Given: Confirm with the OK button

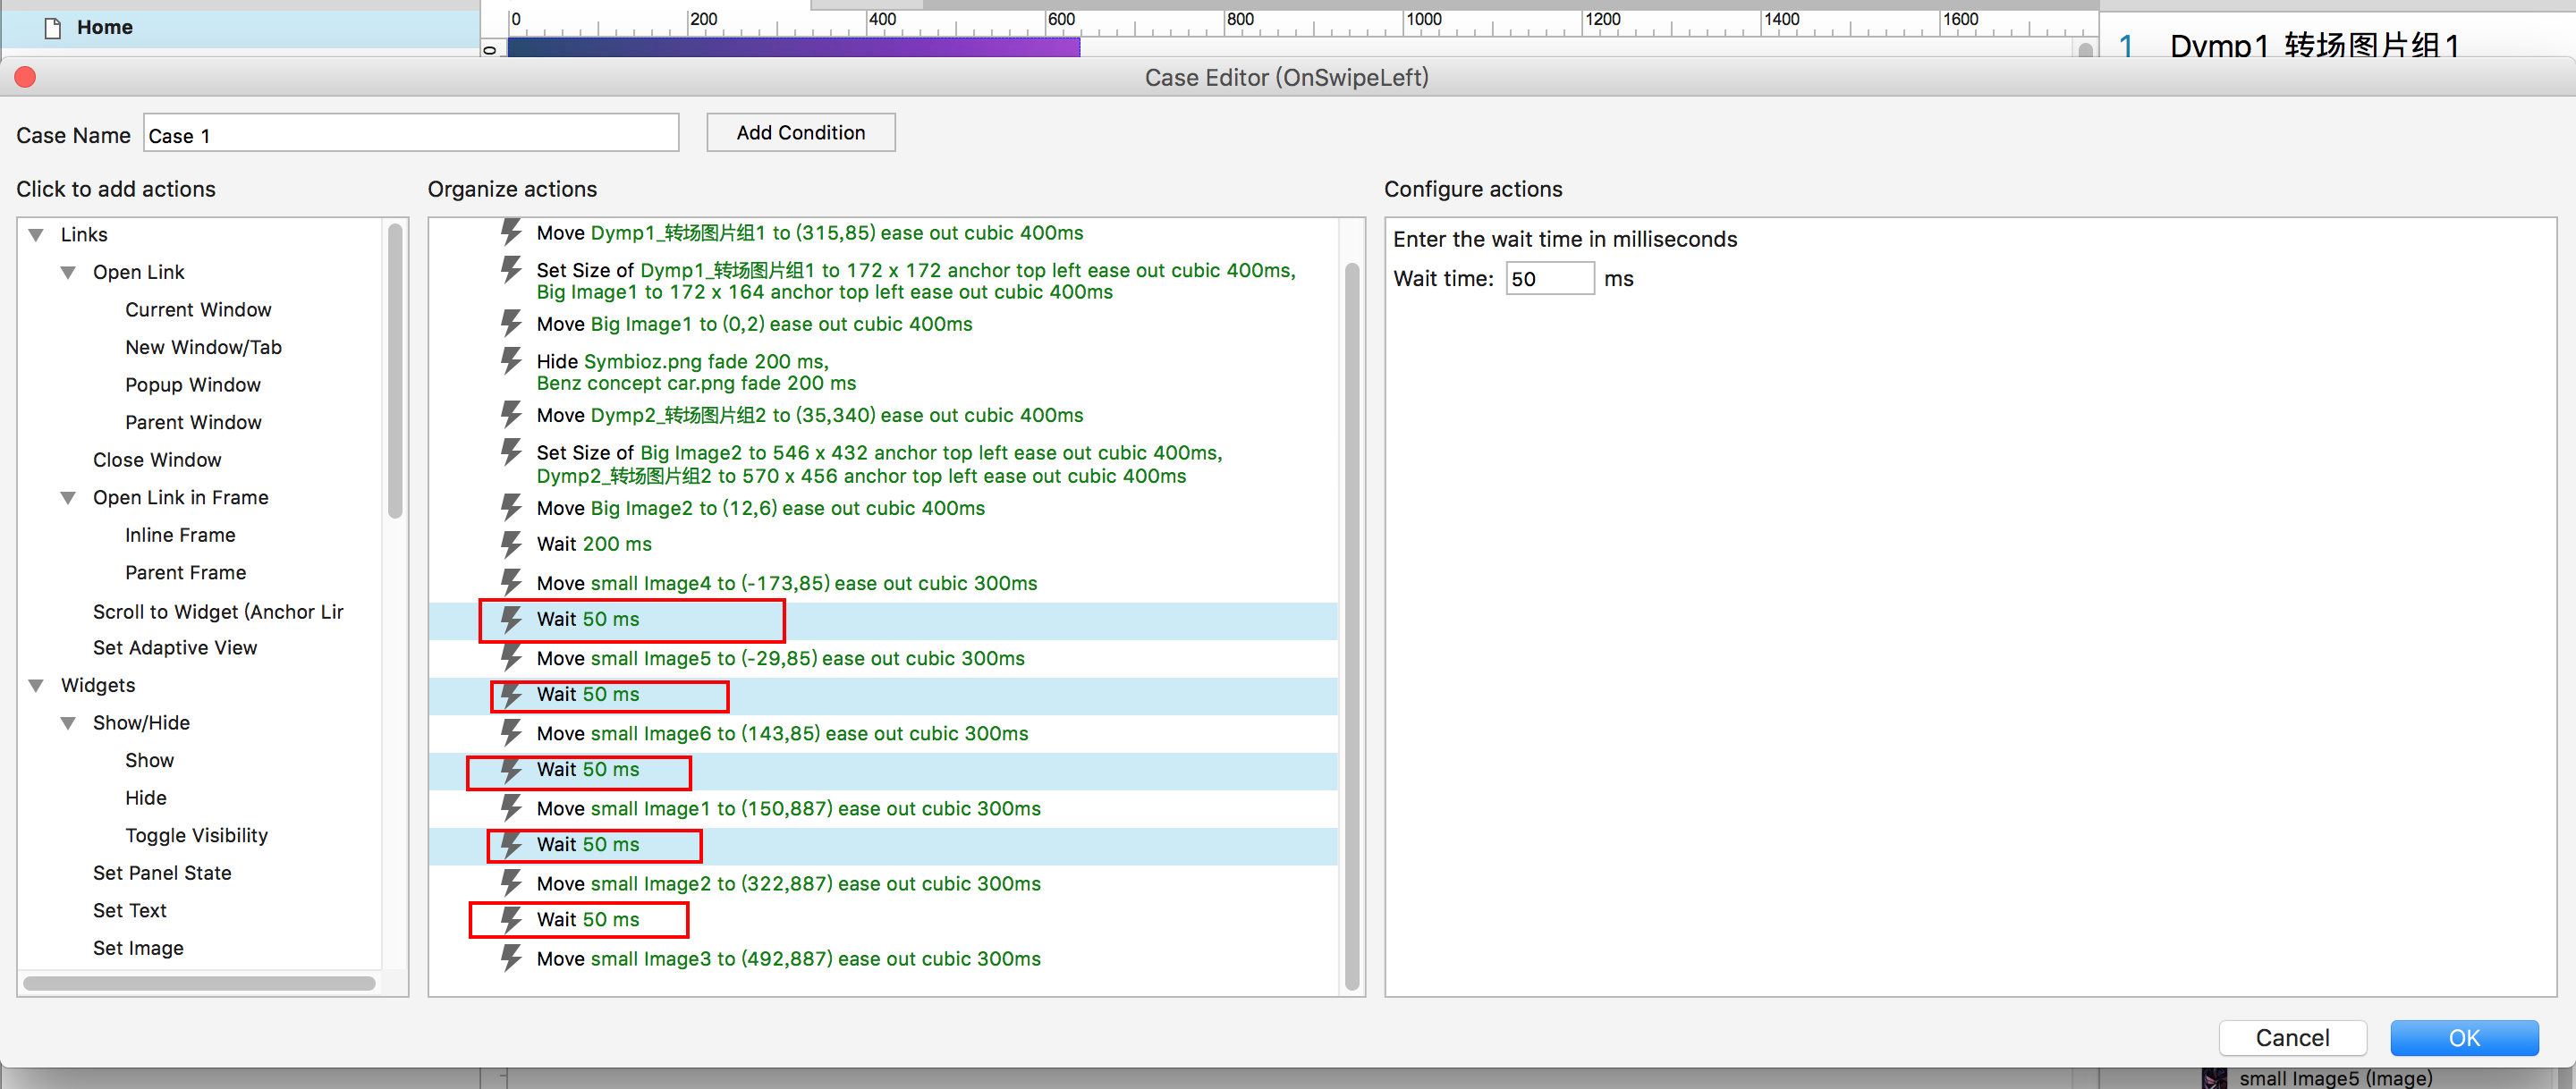Looking at the screenshot, I should (x=2463, y=1037).
